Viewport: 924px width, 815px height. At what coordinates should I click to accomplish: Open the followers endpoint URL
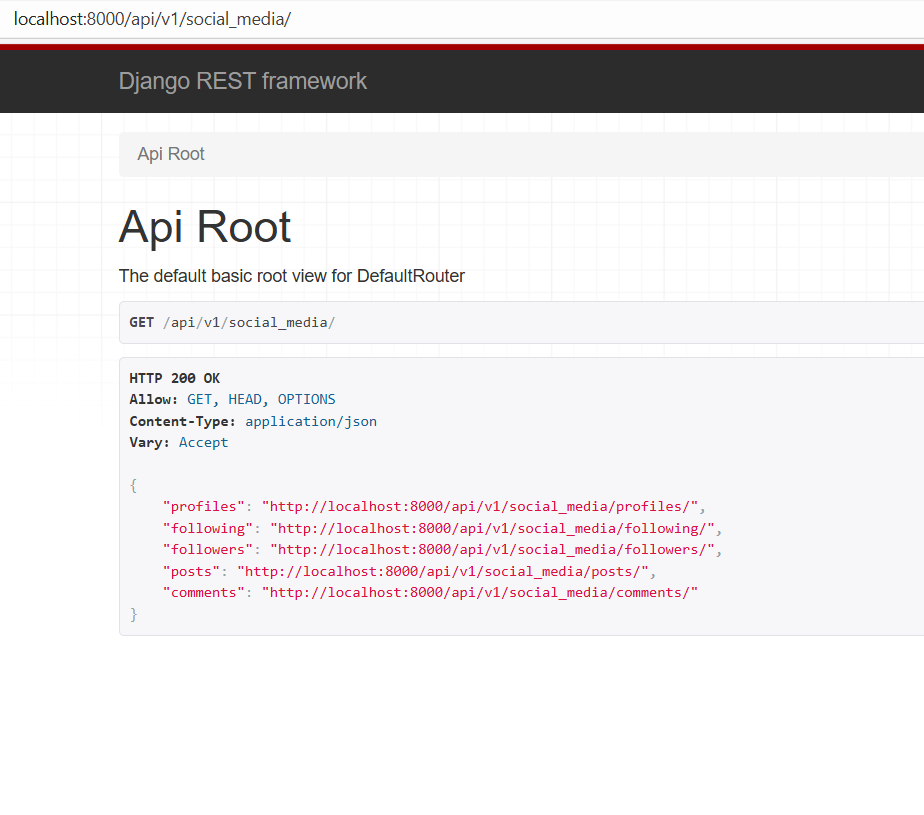click(495, 550)
